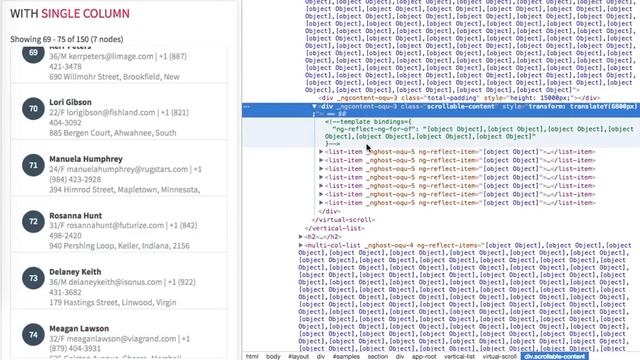
Task: Click the rosannahunt@futurize.com email line
Action: coord(123,225)
